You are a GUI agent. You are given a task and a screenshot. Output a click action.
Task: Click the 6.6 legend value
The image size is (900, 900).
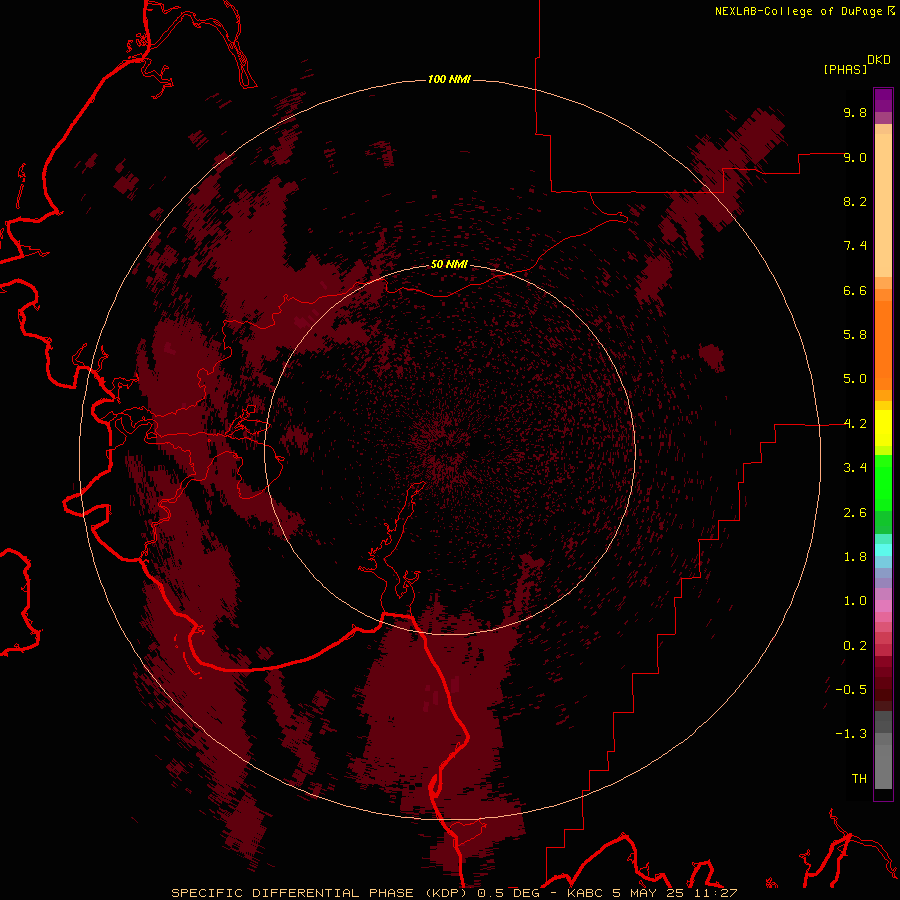(x=855, y=290)
